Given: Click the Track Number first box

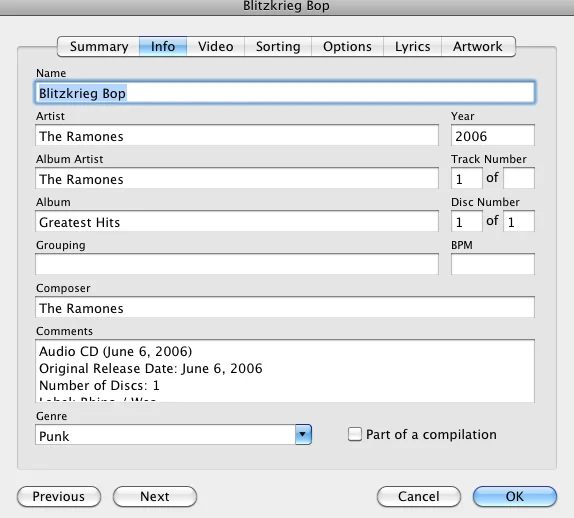Looking at the screenshot, I should click(467, 178).
